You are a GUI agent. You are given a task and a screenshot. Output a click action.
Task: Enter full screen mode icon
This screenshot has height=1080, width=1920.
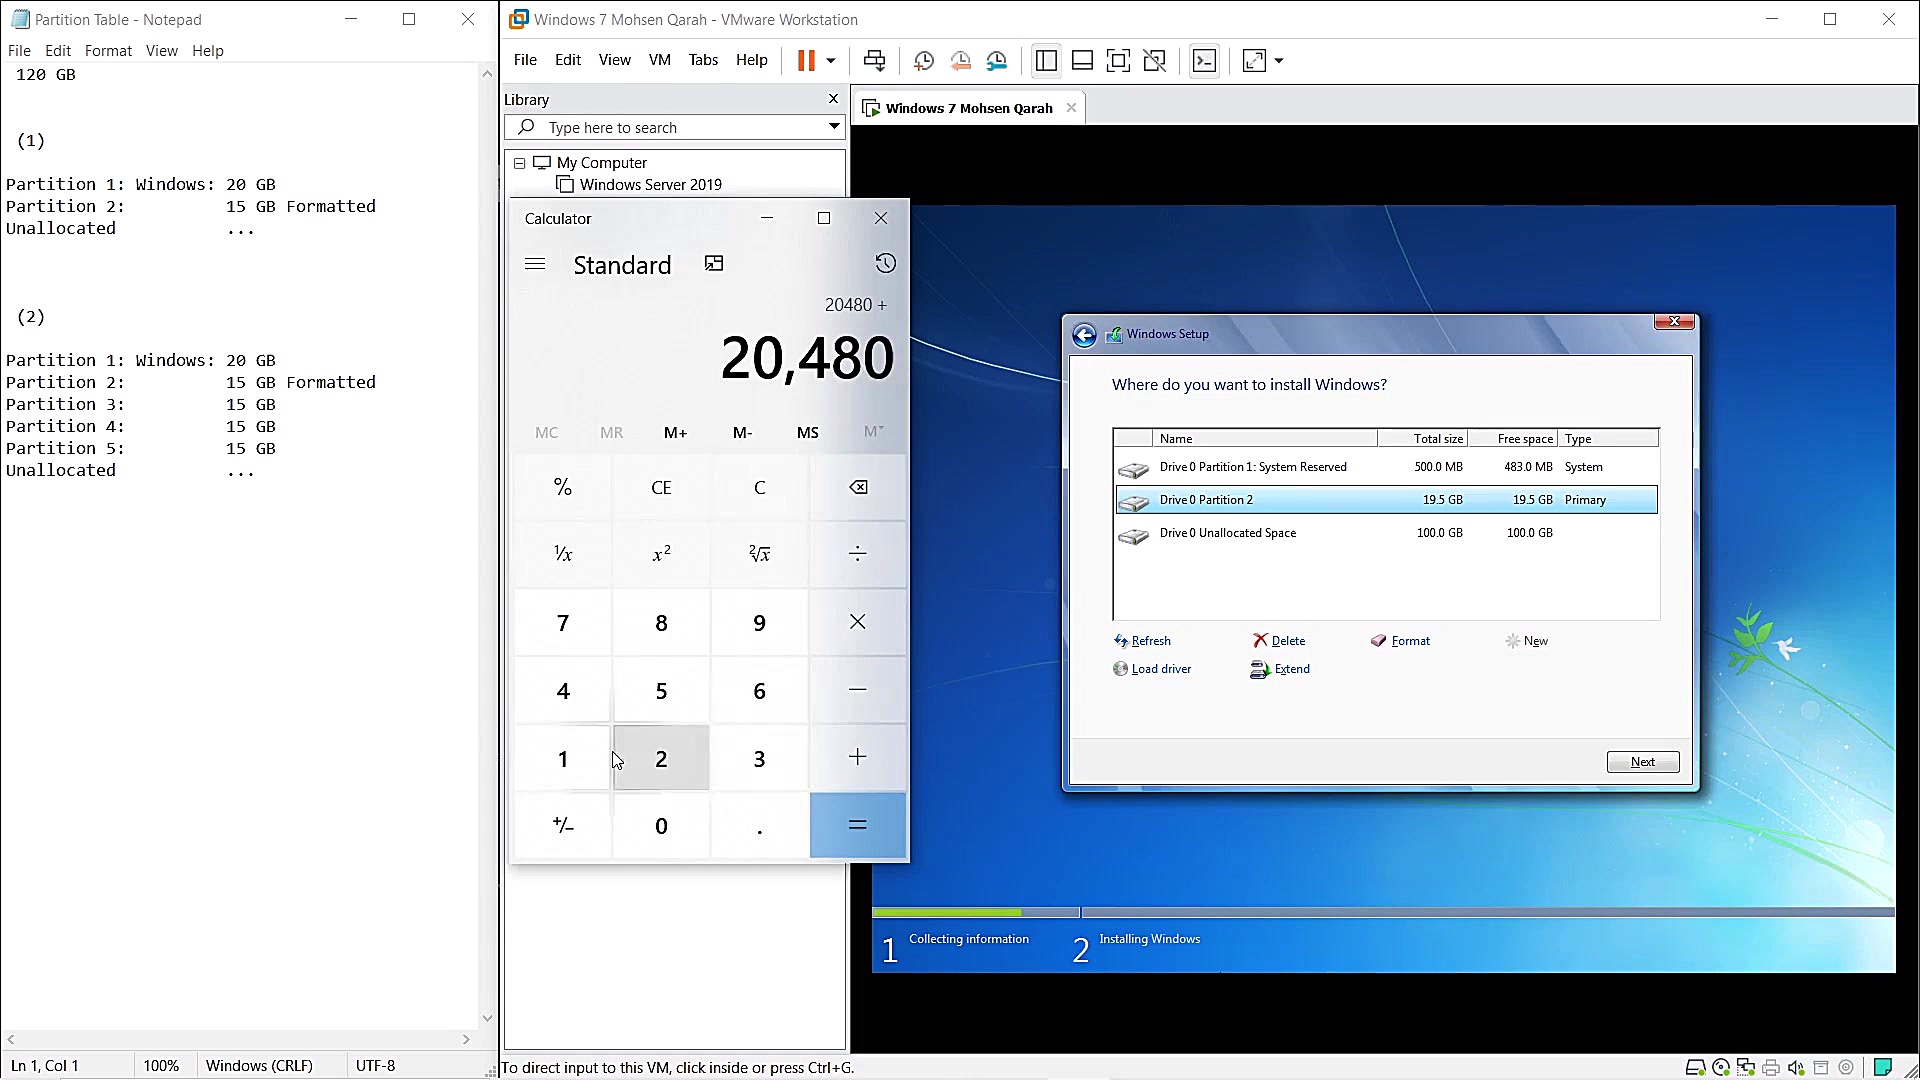click(1118, 61)
